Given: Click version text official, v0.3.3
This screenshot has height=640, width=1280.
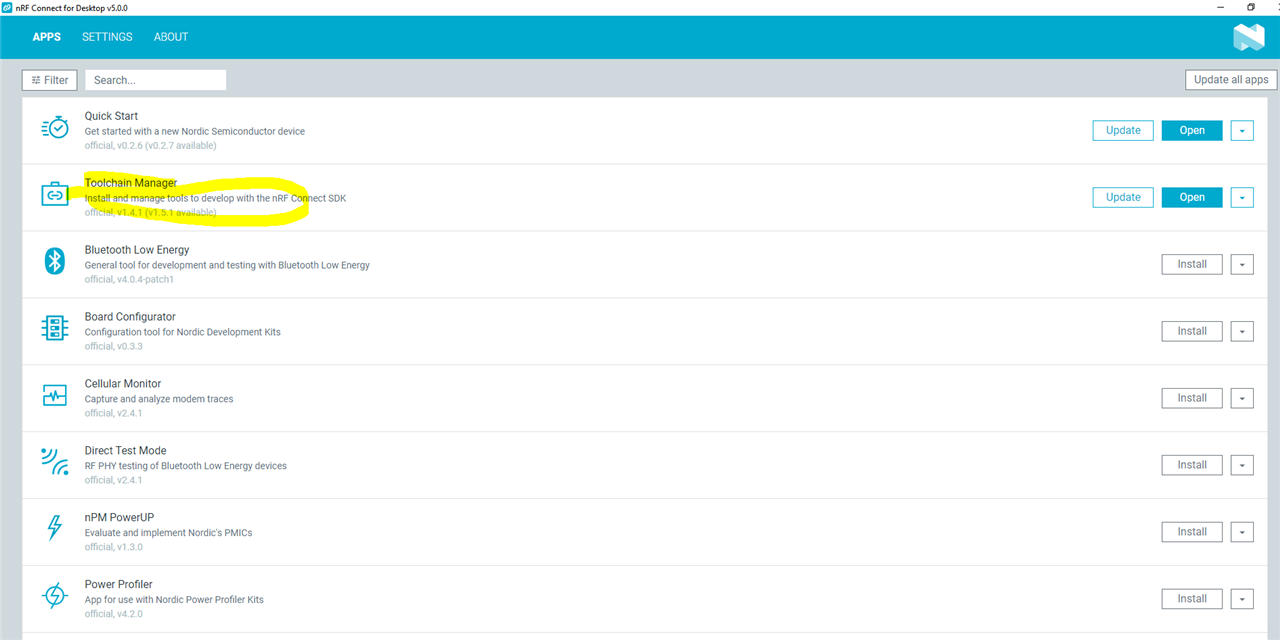Looking at the screenshot, I should 114,346.
